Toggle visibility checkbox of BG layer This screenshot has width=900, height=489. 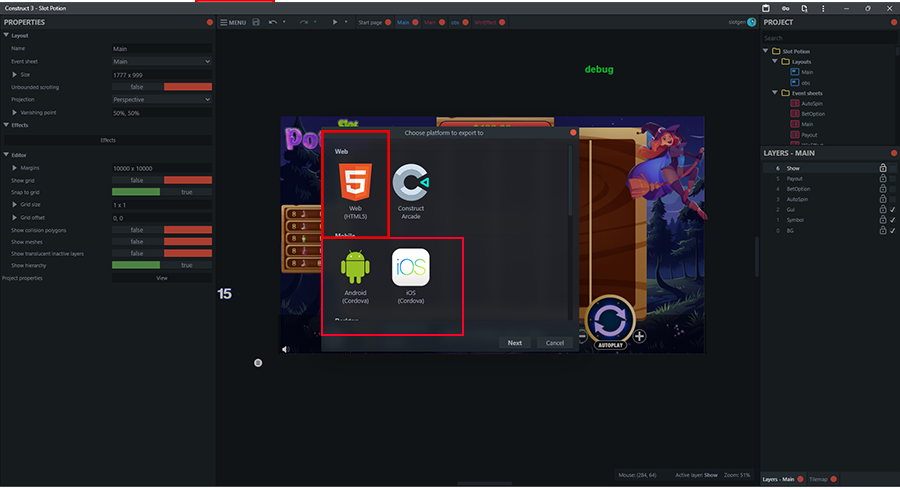click(893, 231)
